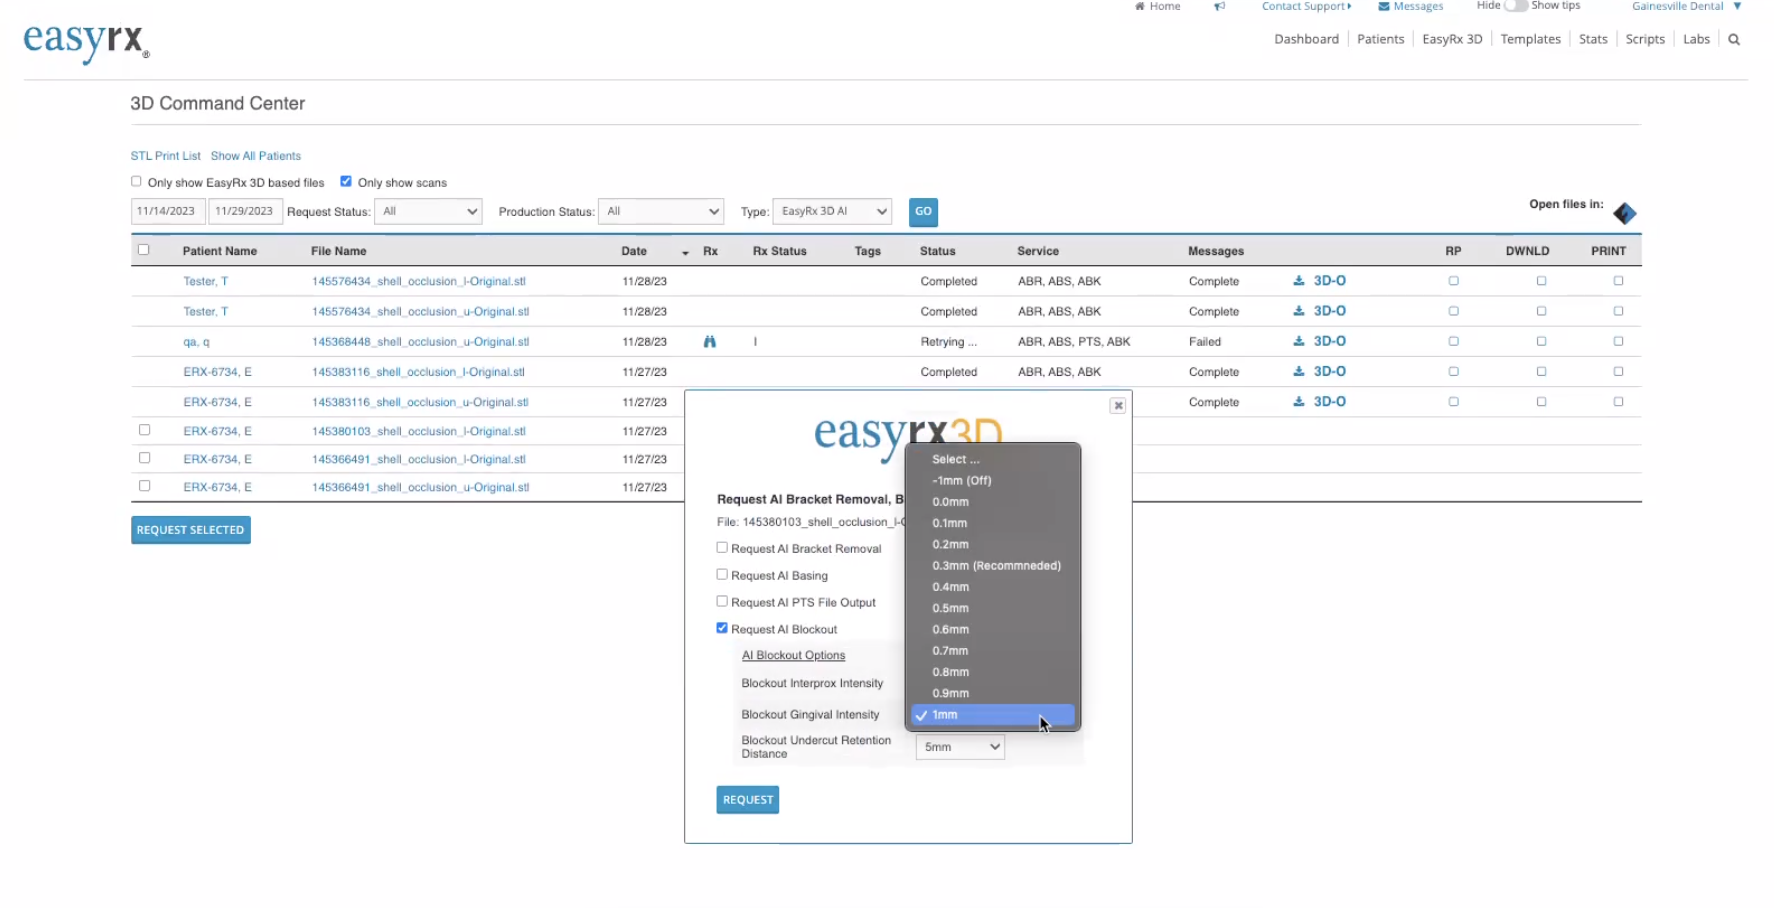Enable Request AI PTS File Output checkbox
Screen dimensions: 1774x908
[722, 602]
